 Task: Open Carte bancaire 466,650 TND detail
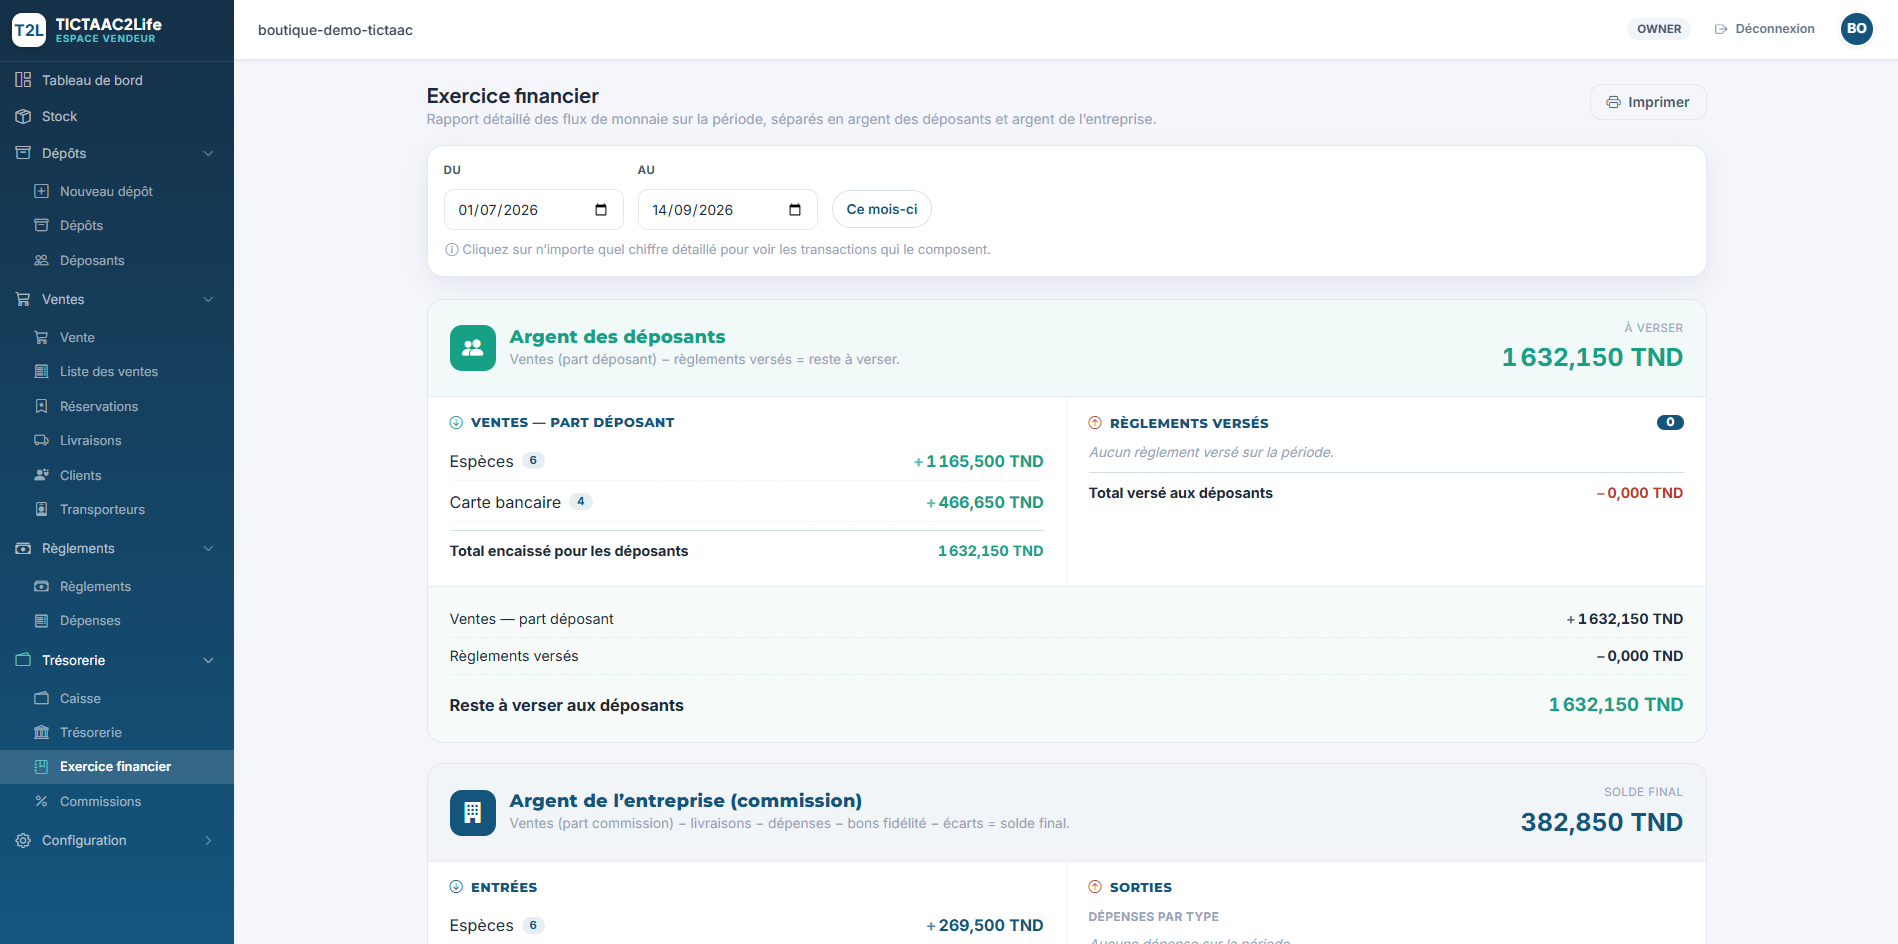pos(984,502)
